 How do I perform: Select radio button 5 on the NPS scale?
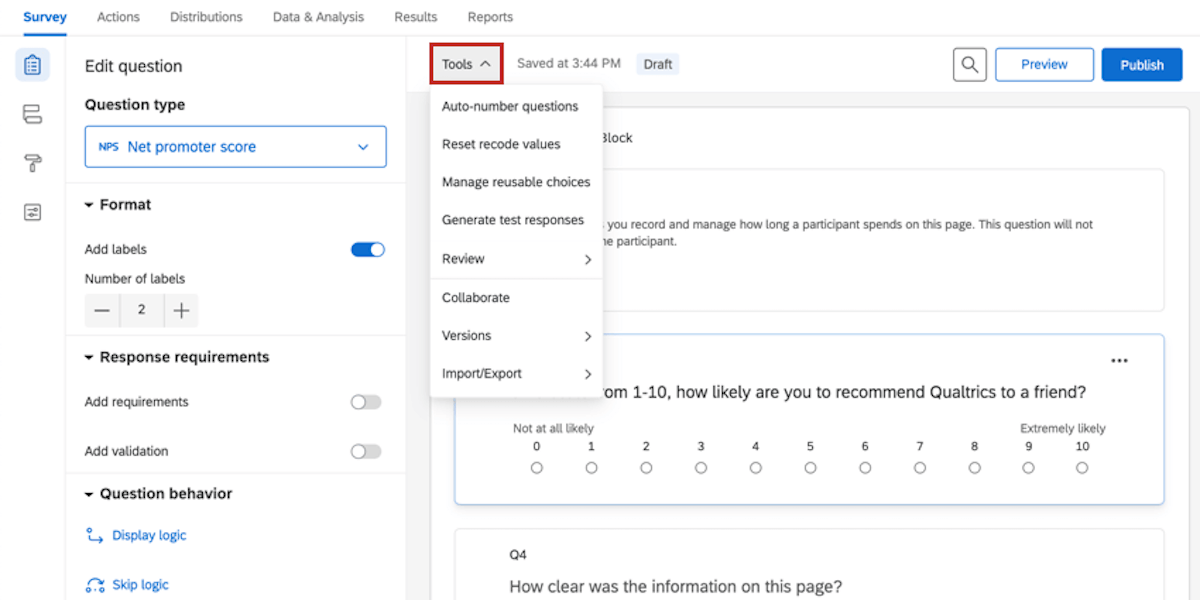click(810, 466)
